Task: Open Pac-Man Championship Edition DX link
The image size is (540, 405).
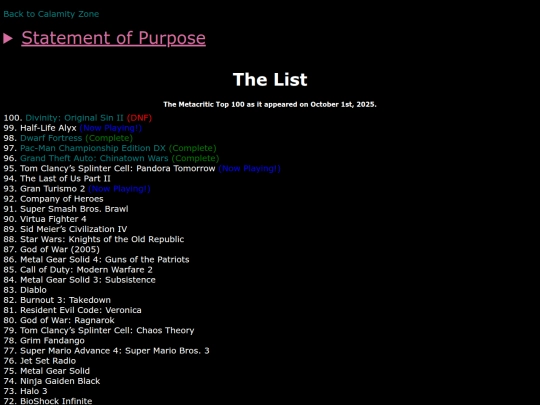Action: pos(93,148)
